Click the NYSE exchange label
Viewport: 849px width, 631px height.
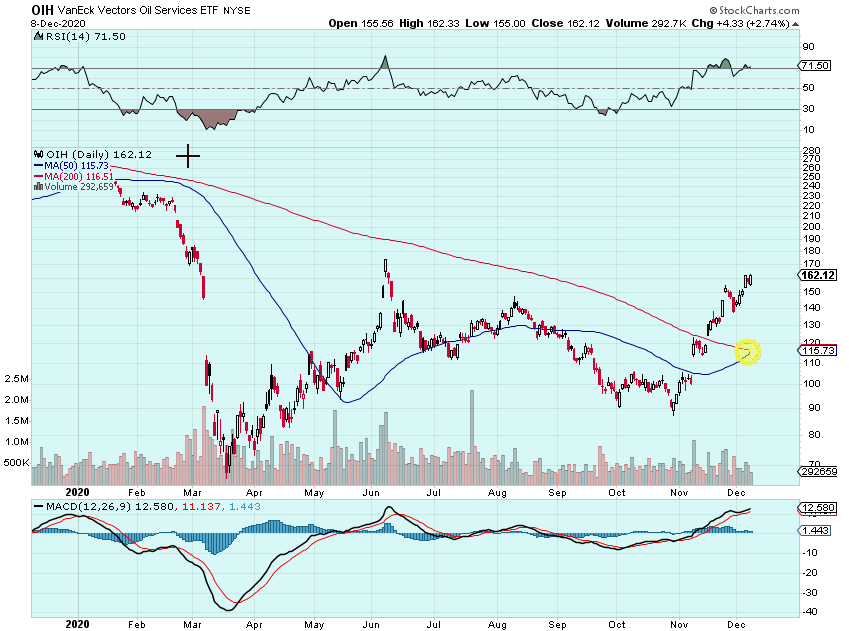point(237,10)
